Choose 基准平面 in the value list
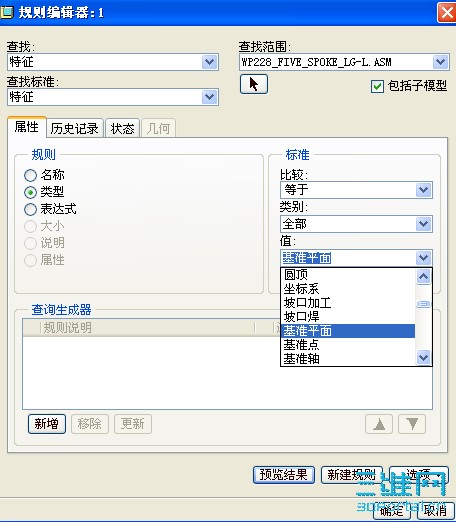456x522 pixels. pyautogui.click(x=348, y=331)
